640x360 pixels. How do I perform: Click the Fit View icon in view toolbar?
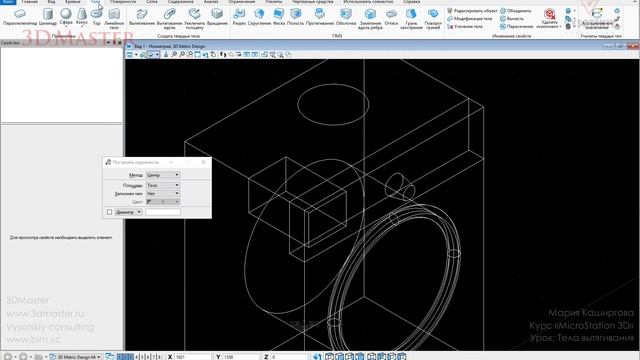[x=198, y=55]
